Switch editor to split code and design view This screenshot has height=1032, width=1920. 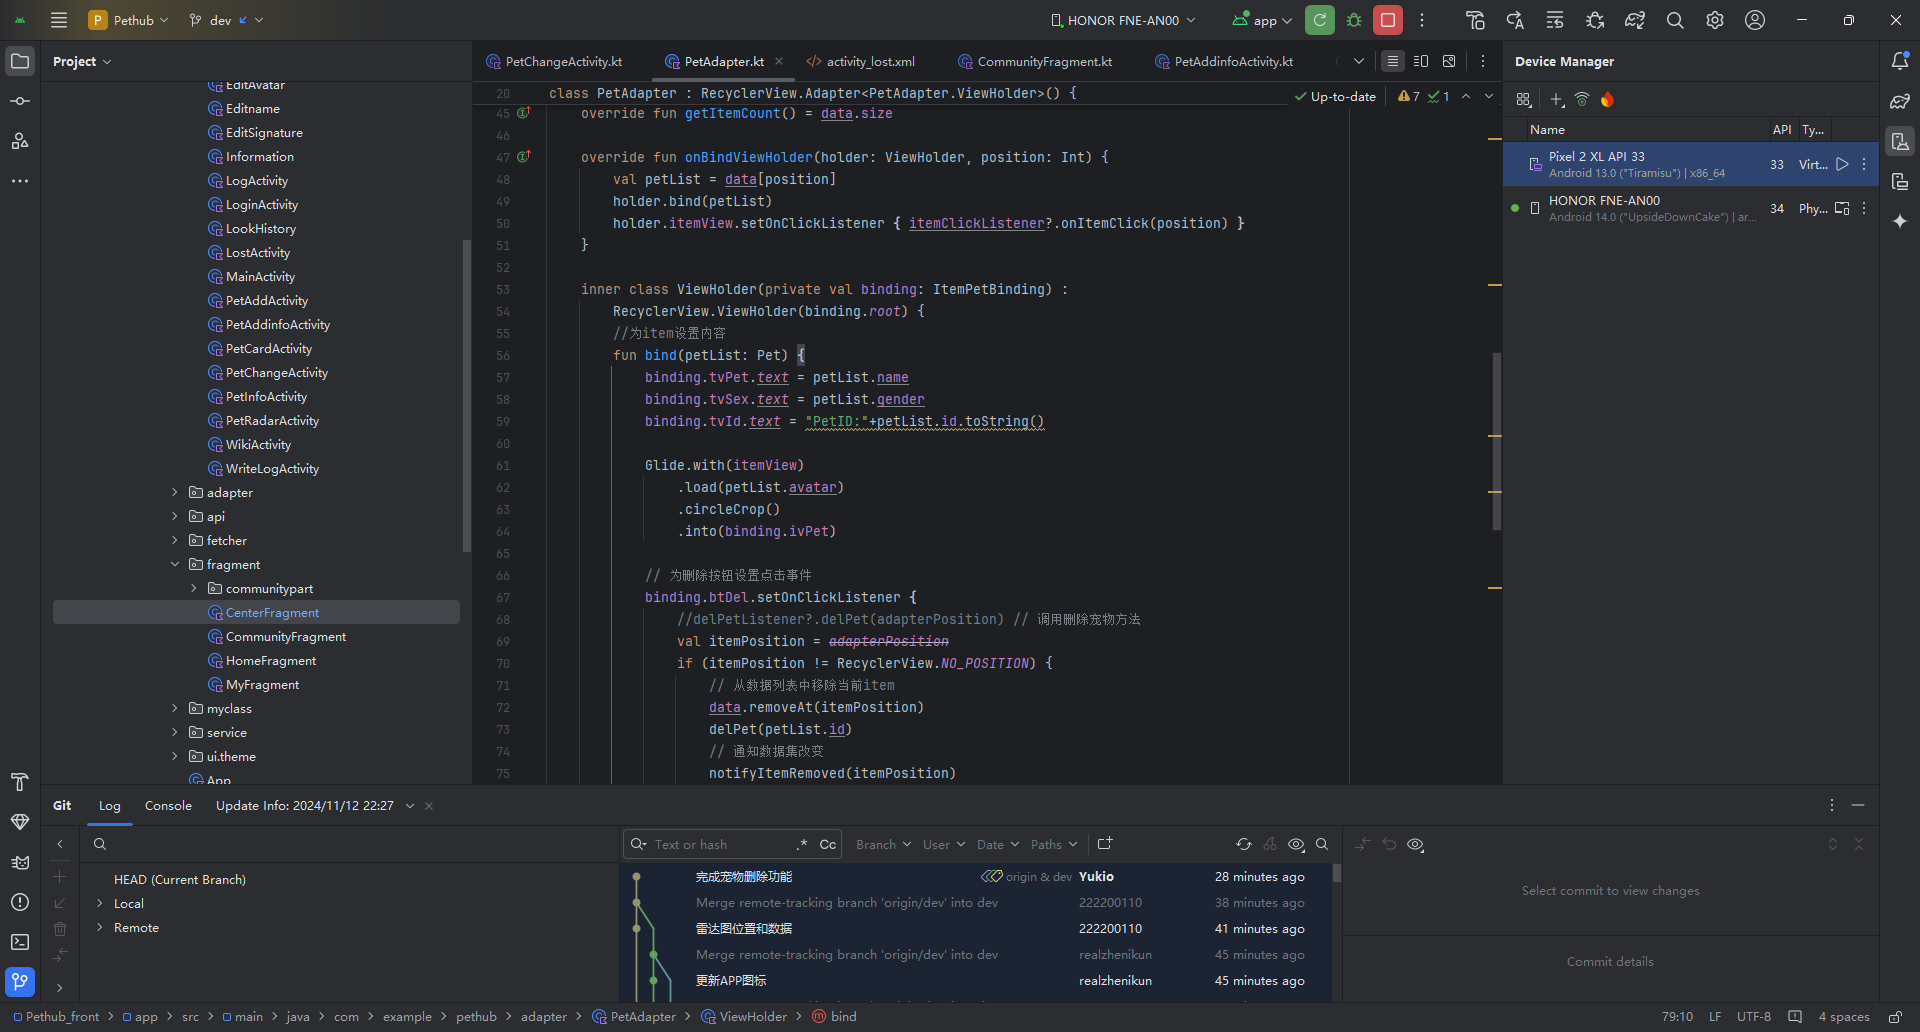tap(1421, 62)
